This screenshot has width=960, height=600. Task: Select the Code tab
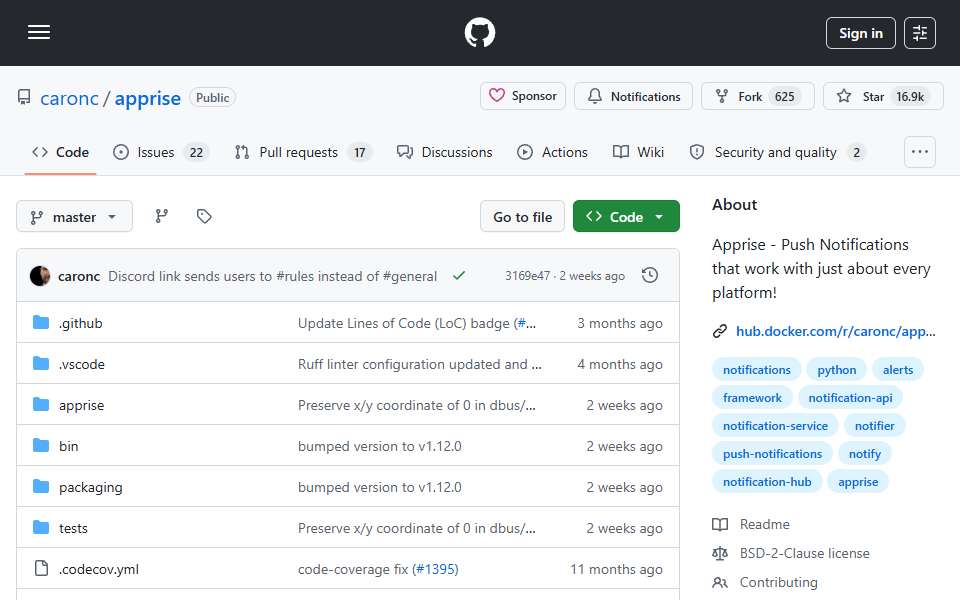(61, 152)
